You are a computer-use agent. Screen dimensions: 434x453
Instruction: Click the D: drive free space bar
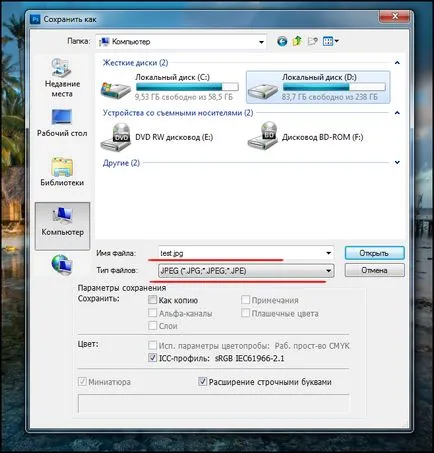[x=334, y=87]
